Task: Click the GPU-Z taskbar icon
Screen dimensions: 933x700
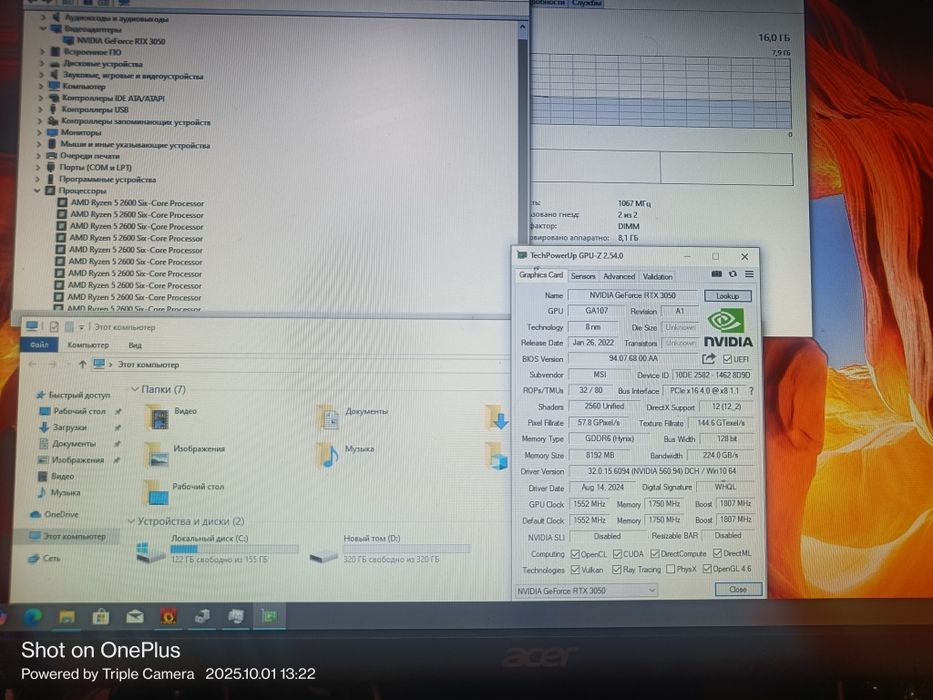Action: click(269, 616)
